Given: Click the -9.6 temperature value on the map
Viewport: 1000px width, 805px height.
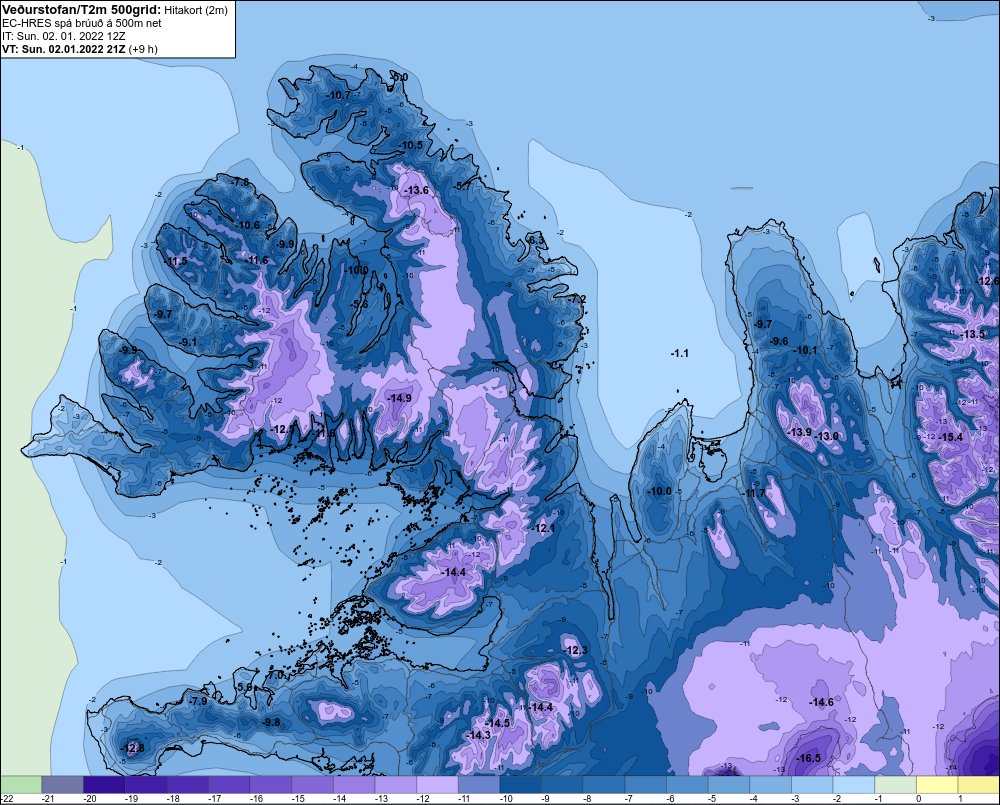Looking at the screenshot, I should (x=779, y=341).
